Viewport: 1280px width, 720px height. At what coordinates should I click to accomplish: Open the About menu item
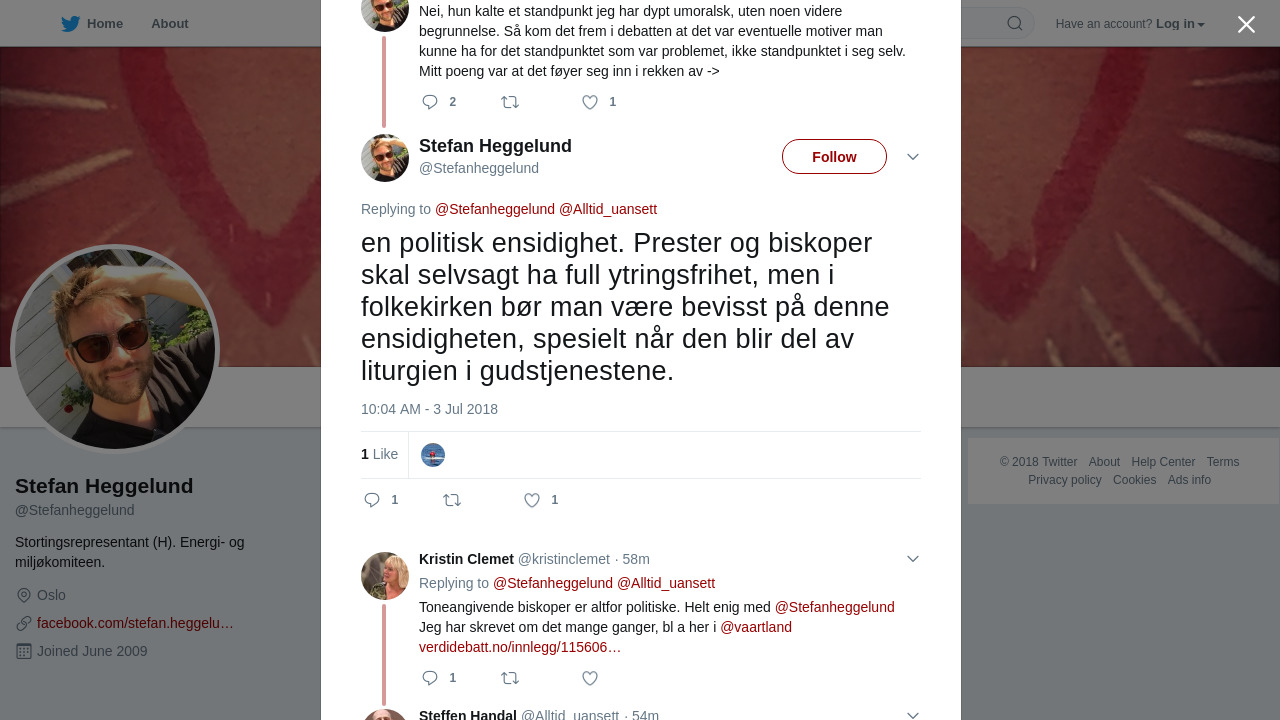tap(170, 24)
